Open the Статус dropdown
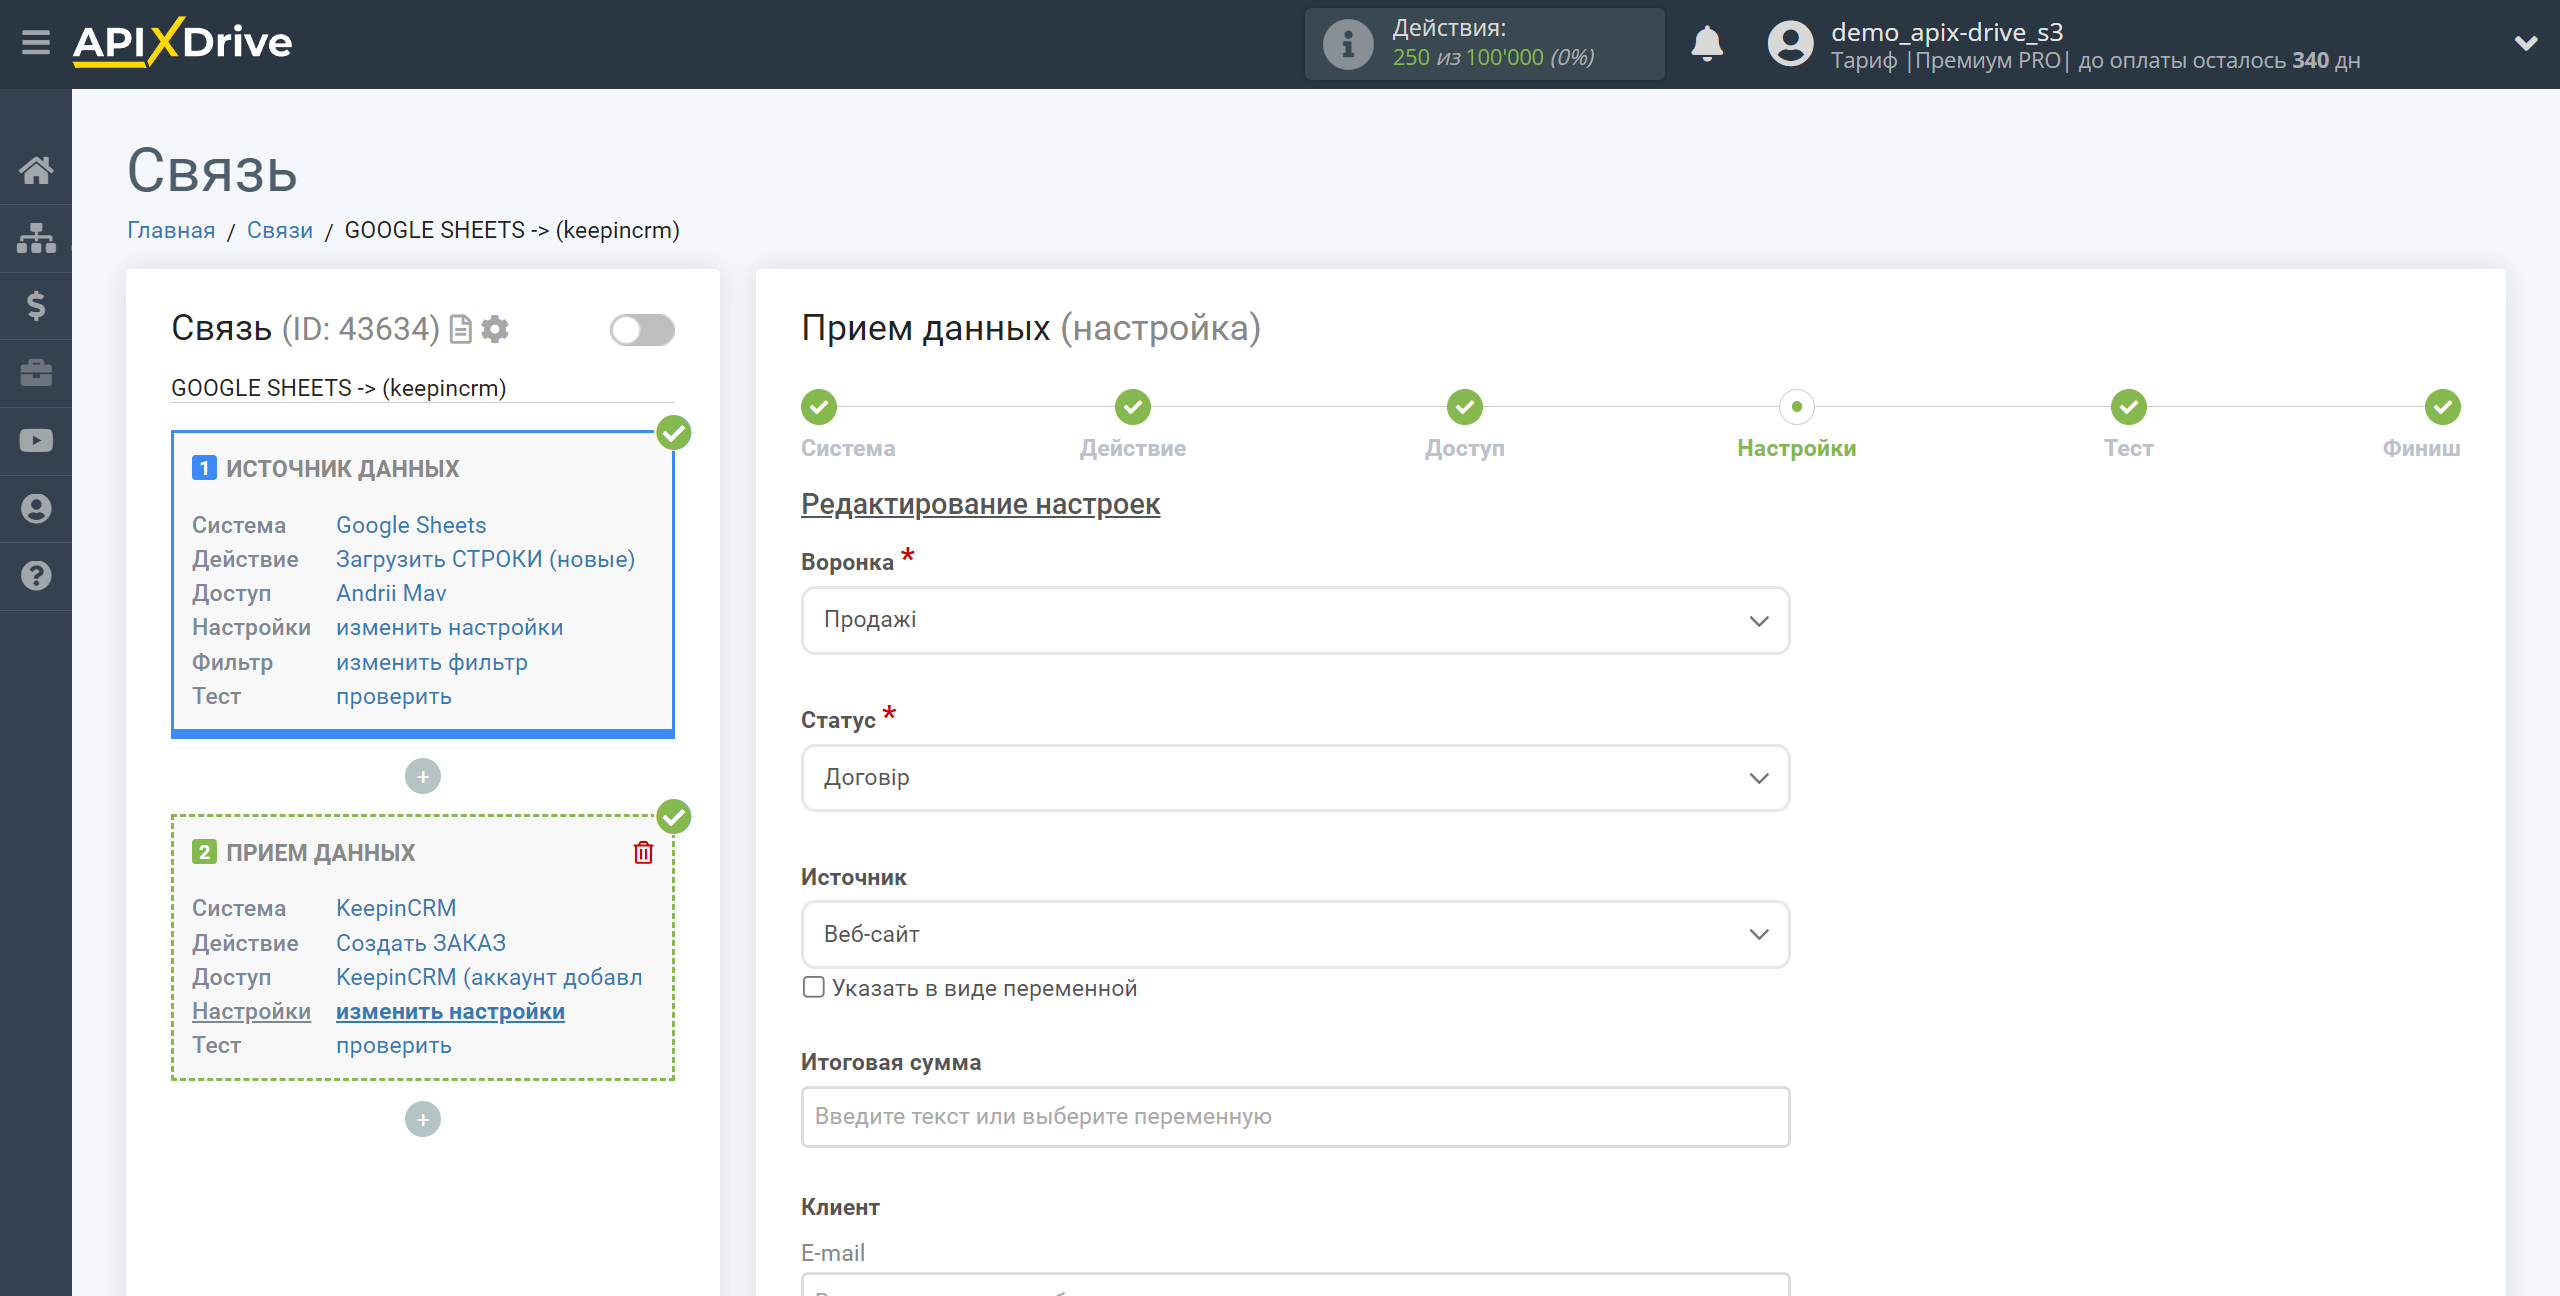The width and height of the screenshot is (2560, 1296). click(x=1295, y=778)
